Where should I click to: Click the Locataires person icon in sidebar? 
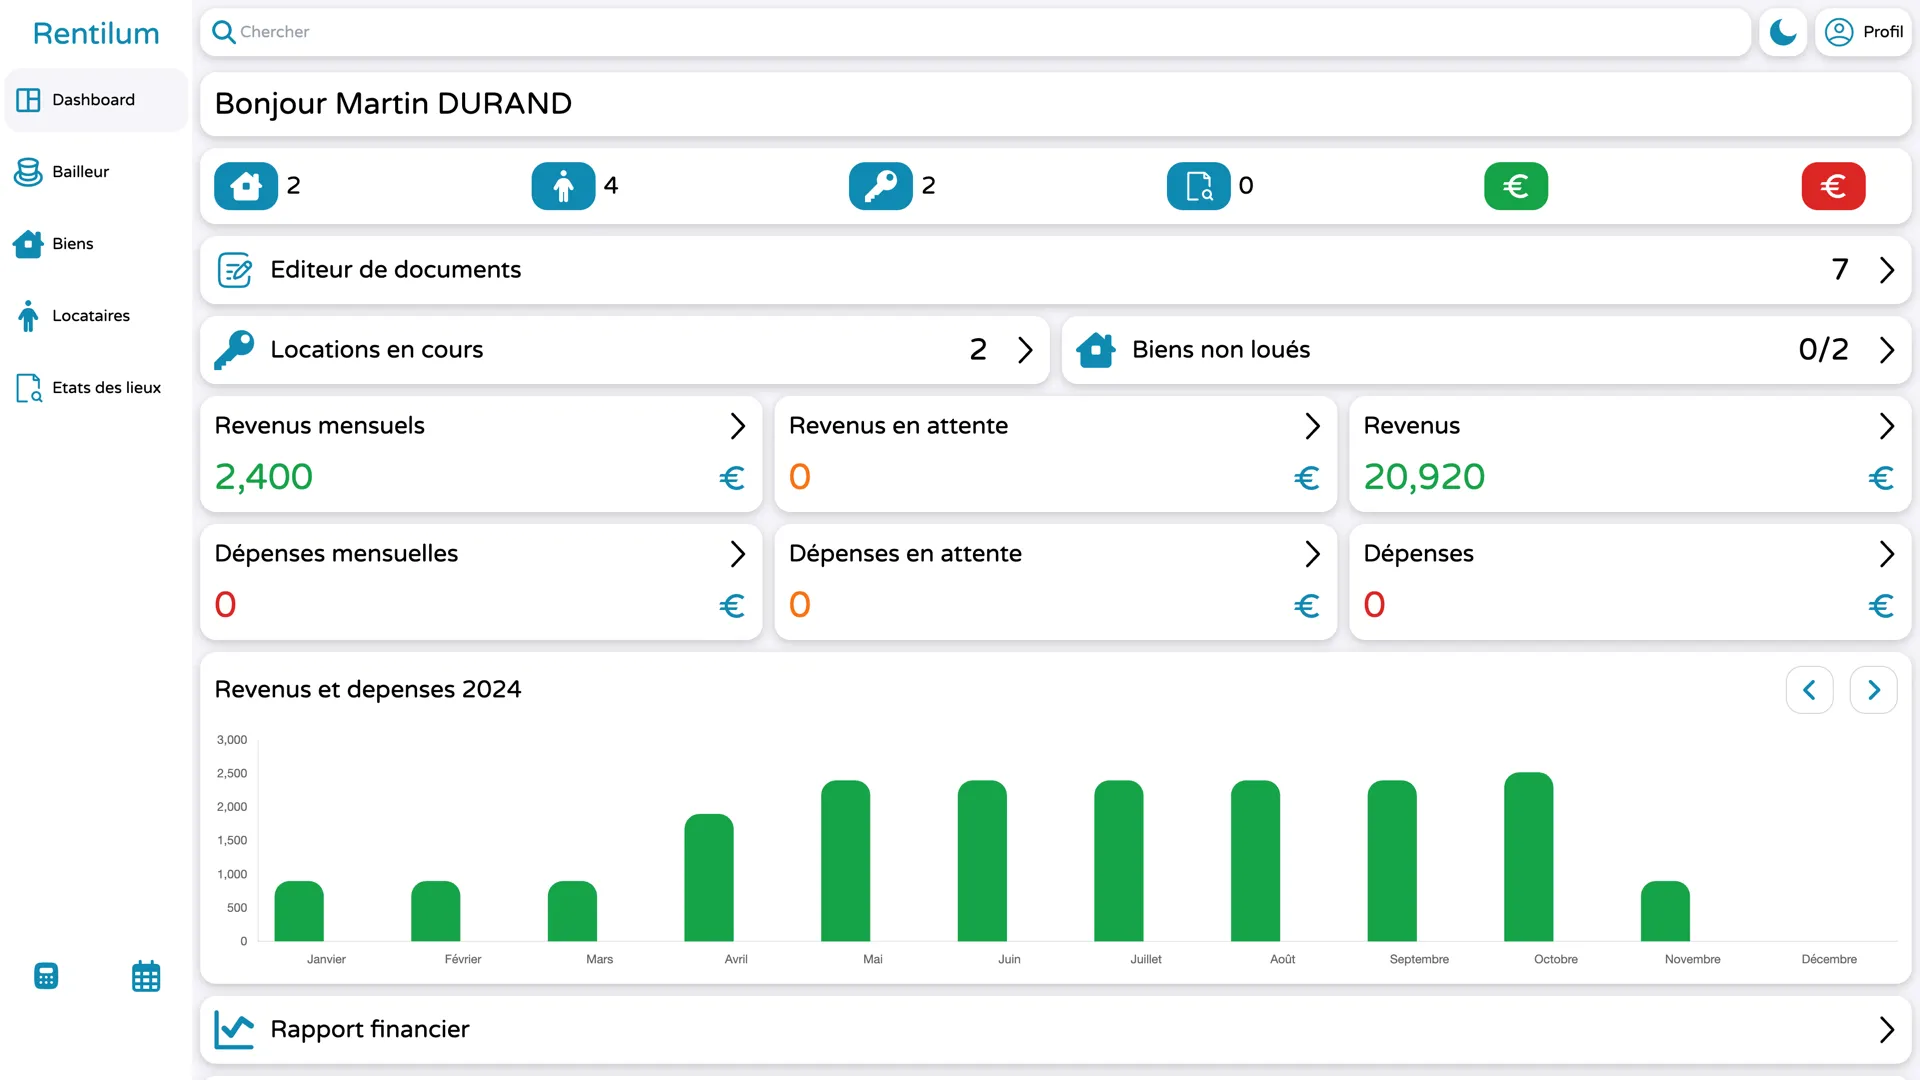point(28,316)
